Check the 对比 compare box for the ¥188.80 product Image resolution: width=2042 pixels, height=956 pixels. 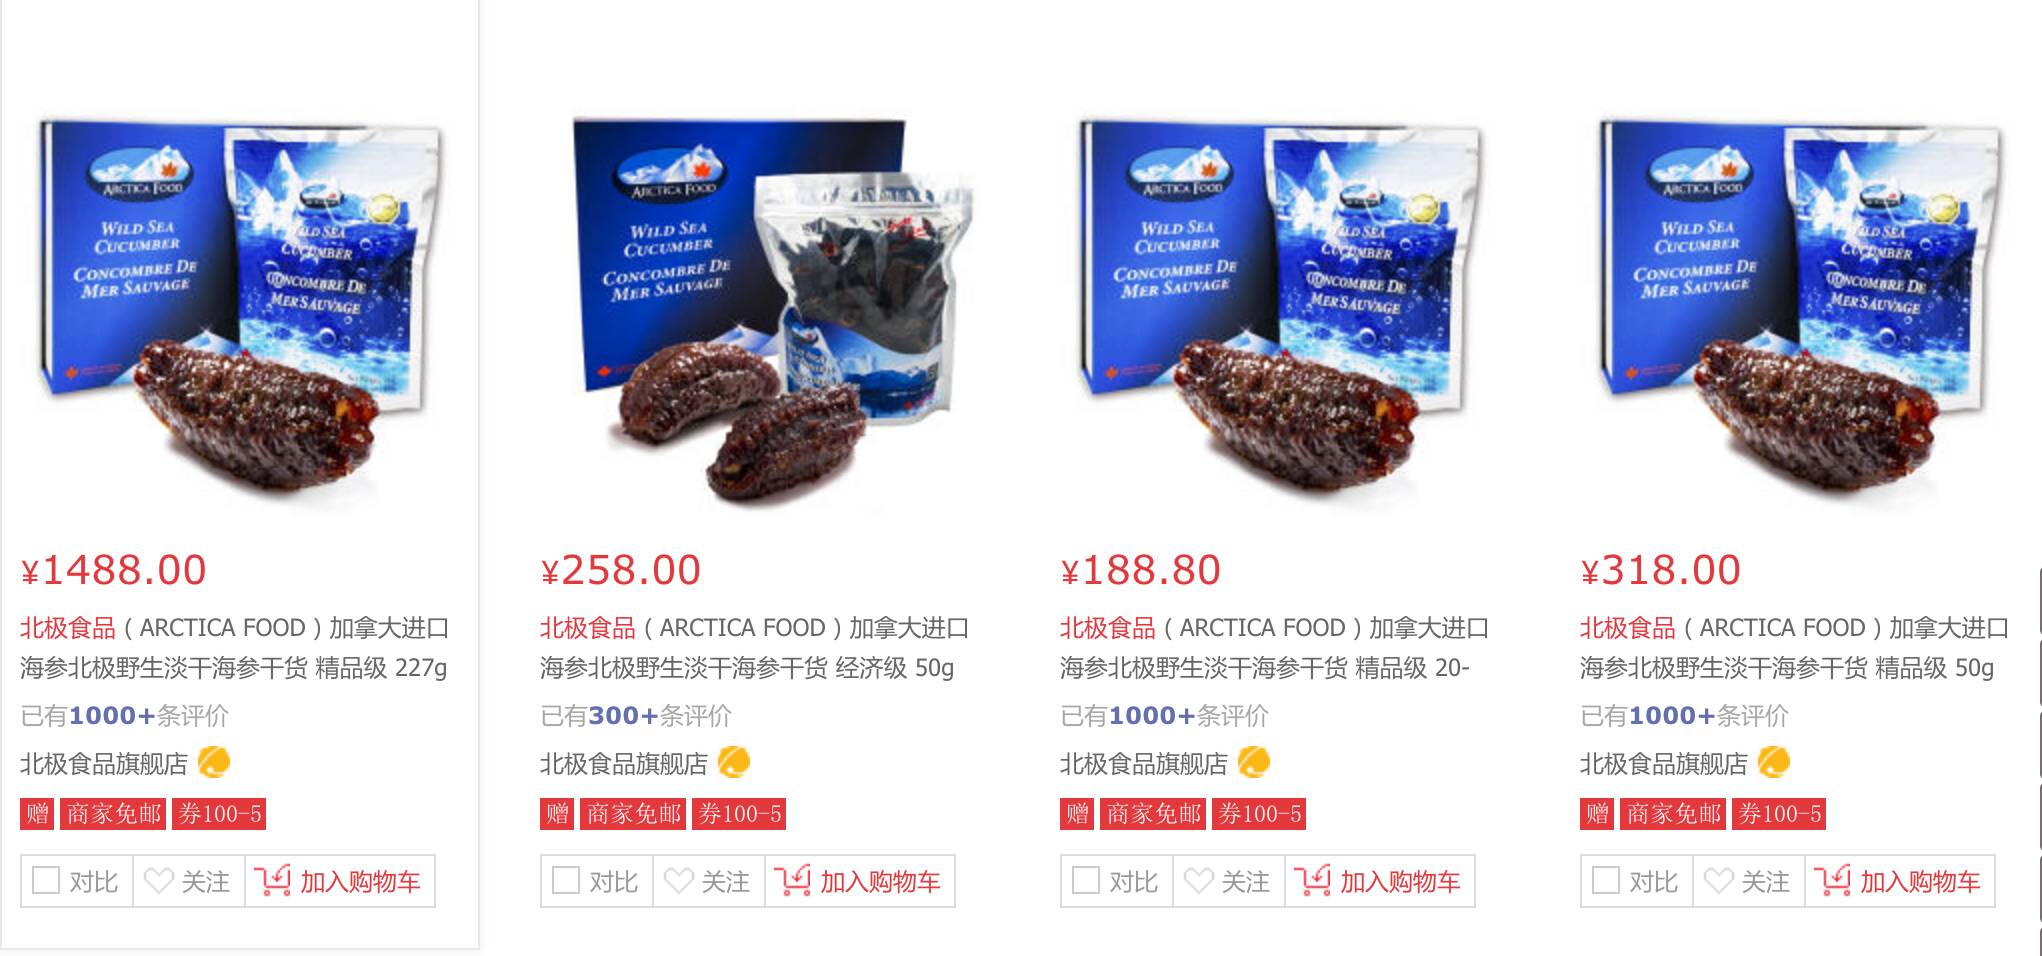[x=1086, y=880]
